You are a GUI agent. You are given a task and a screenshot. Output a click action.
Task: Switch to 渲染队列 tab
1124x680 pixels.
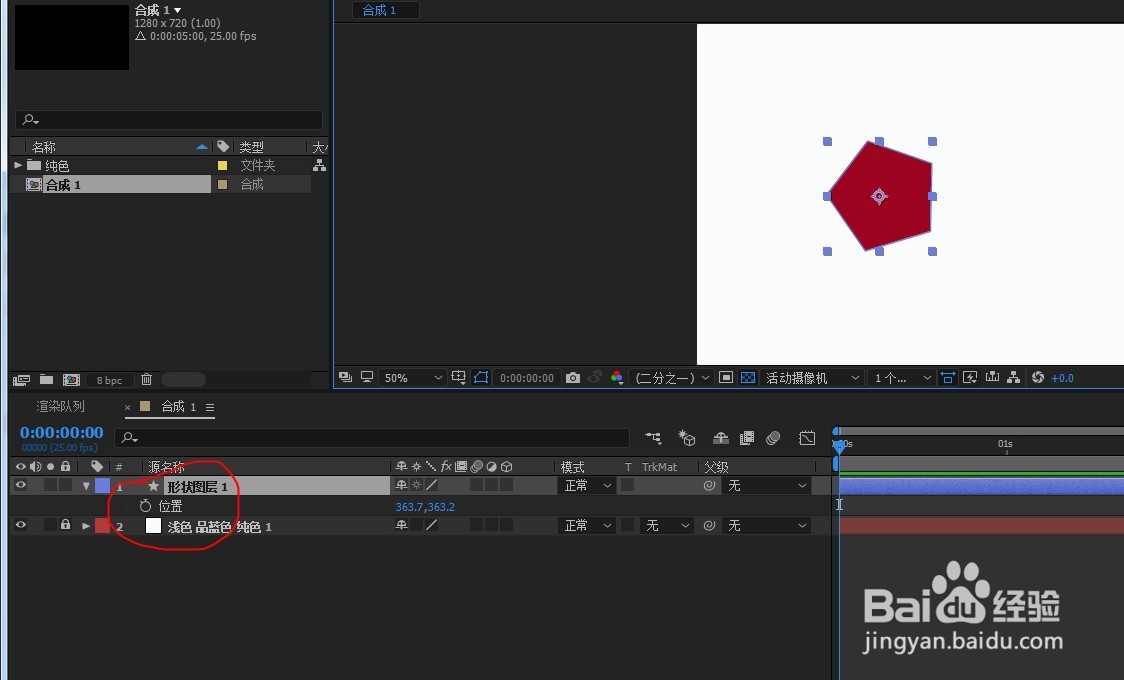[x=60, y=406]
